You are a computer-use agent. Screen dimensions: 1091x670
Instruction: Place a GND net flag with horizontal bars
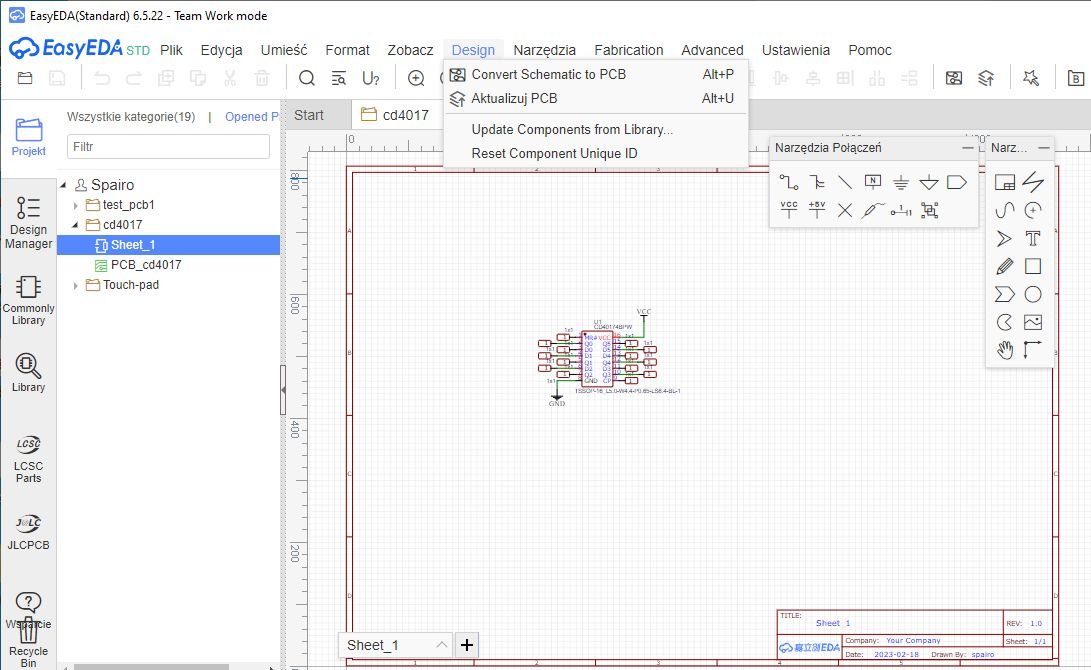coord(901,182)
